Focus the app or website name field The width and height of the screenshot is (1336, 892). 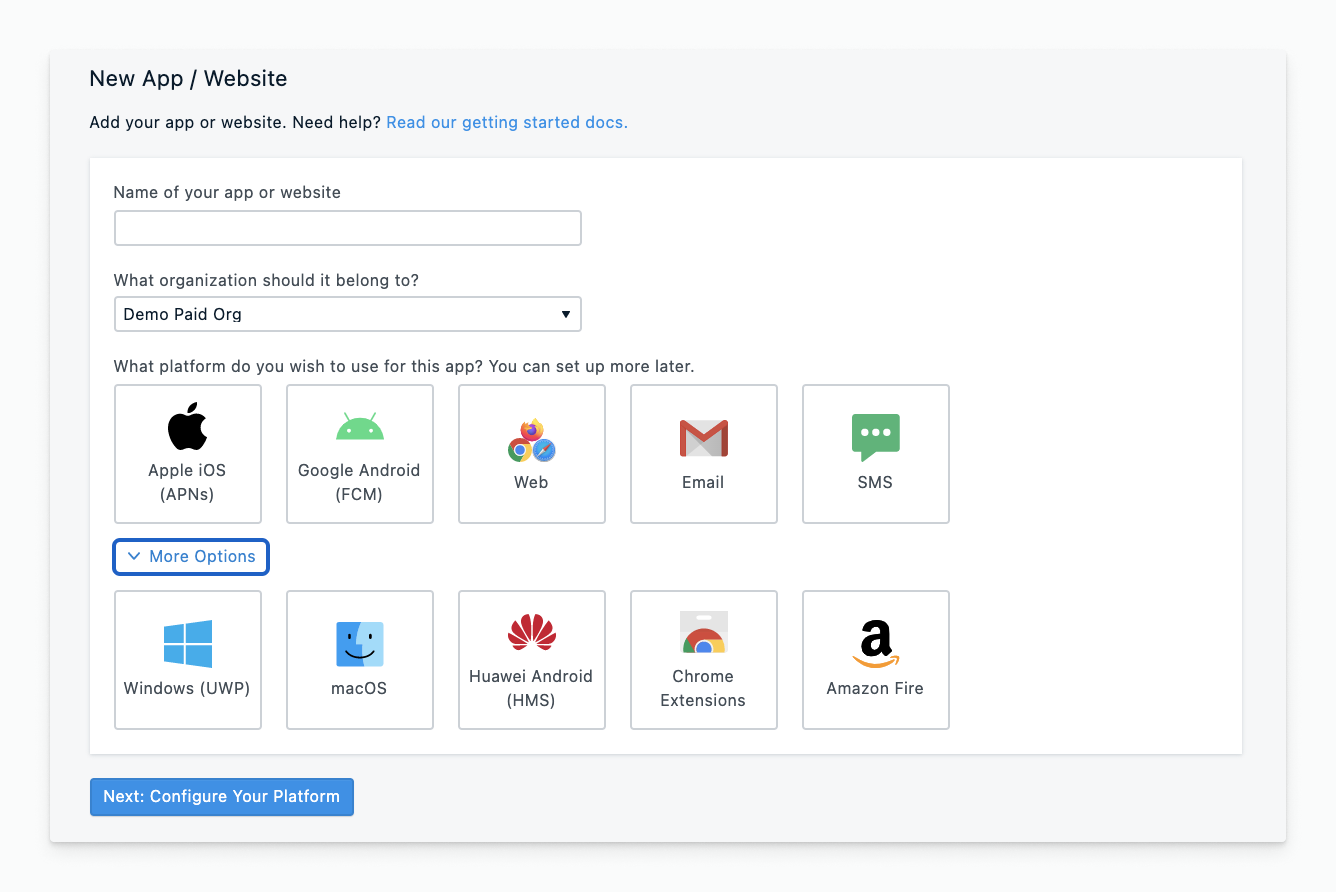tap(348, 228)
